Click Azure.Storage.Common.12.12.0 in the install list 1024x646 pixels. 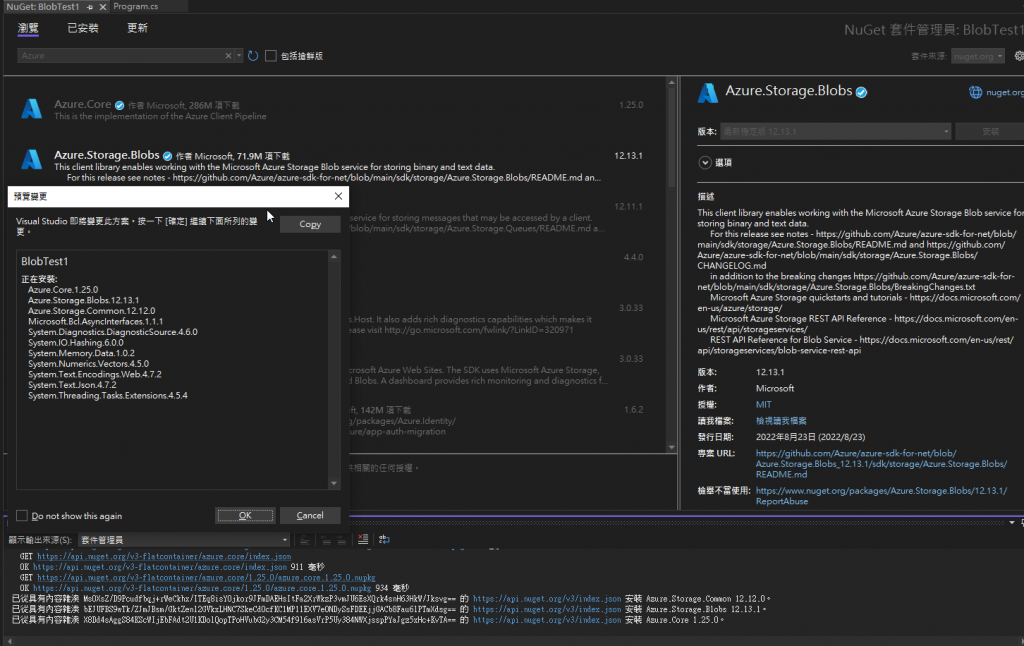point(91,311)
